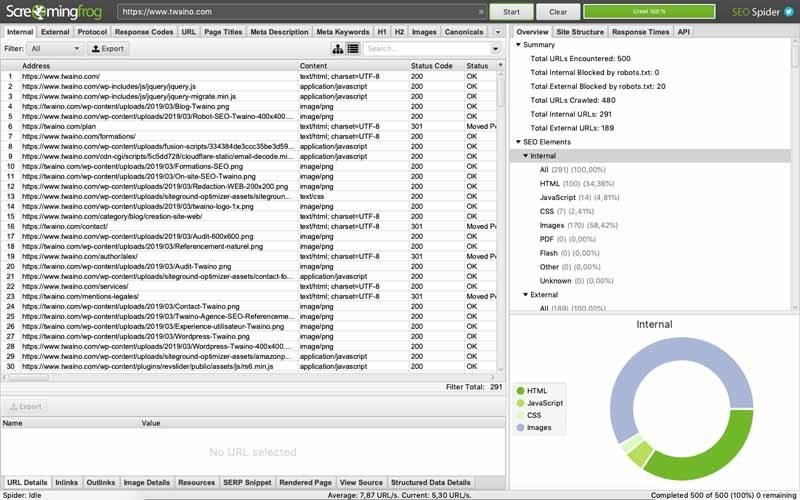
Task: Collapse the Internal tree node
Action: pyautogui.click(x=526, y=156)
